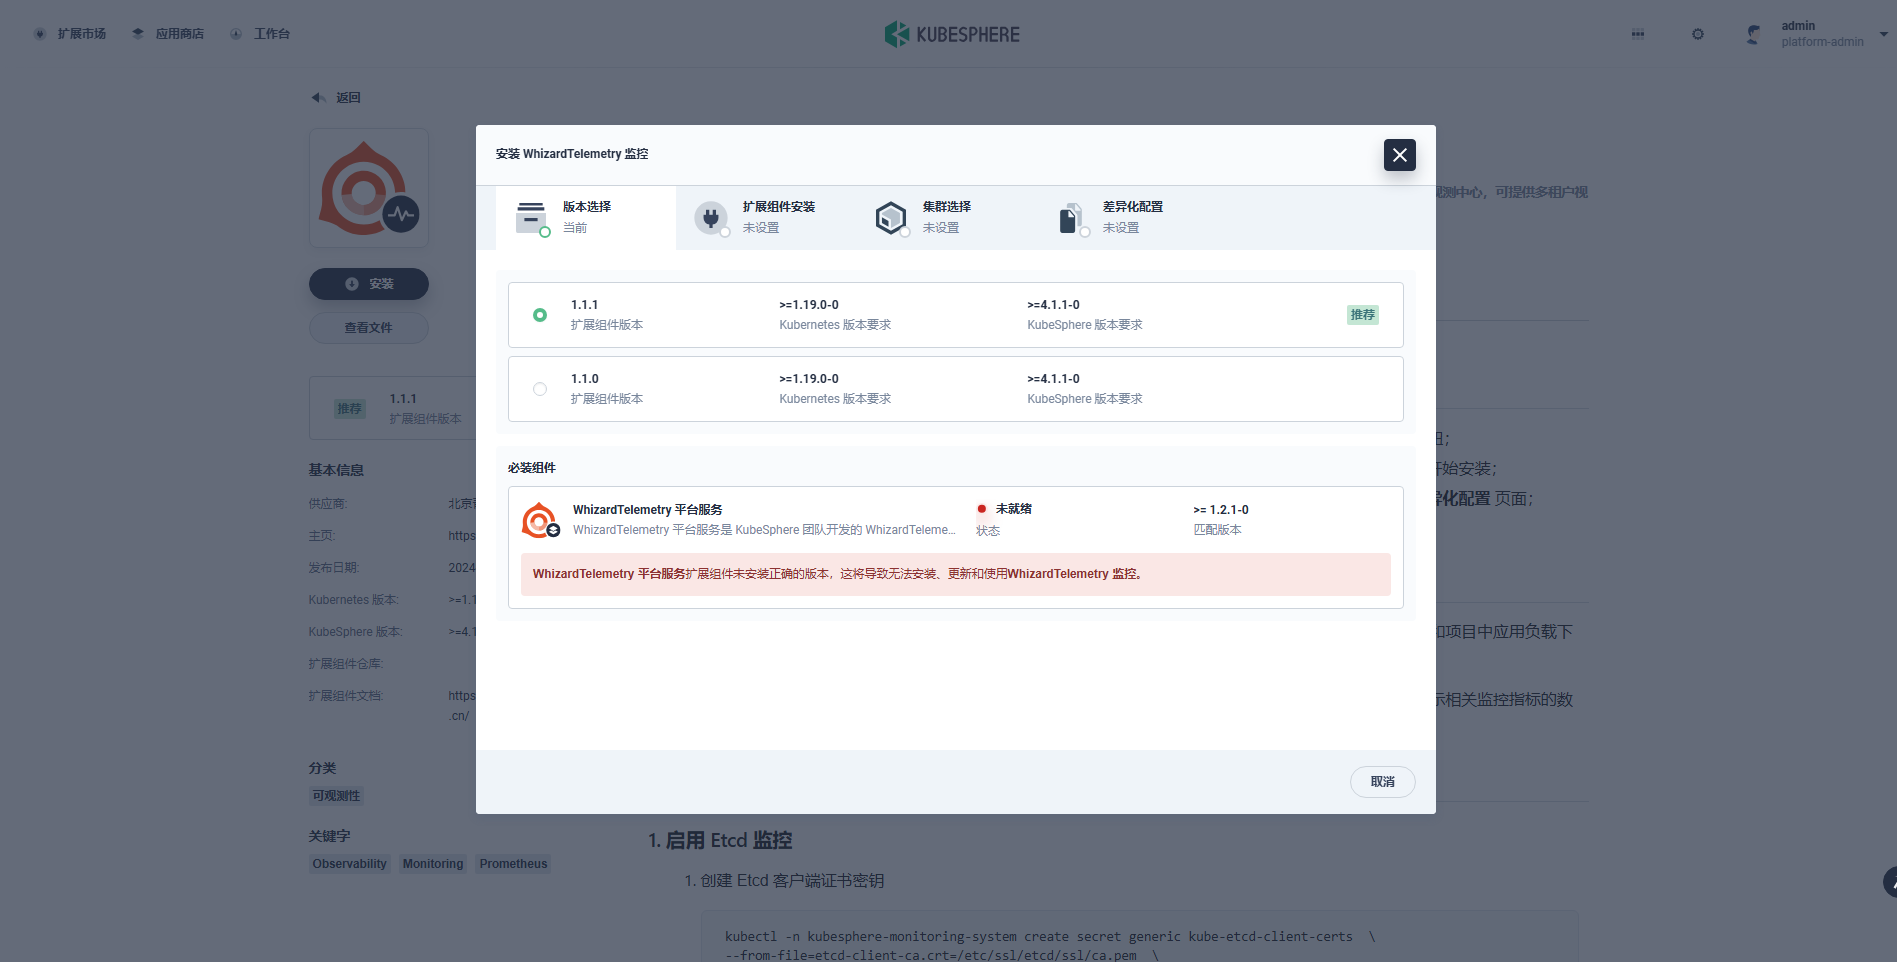This screenshot has width=1897, height=962.
Task: Click the red 未就绪 status indicator
Action: pyautogui.click(x=982, y=509)
